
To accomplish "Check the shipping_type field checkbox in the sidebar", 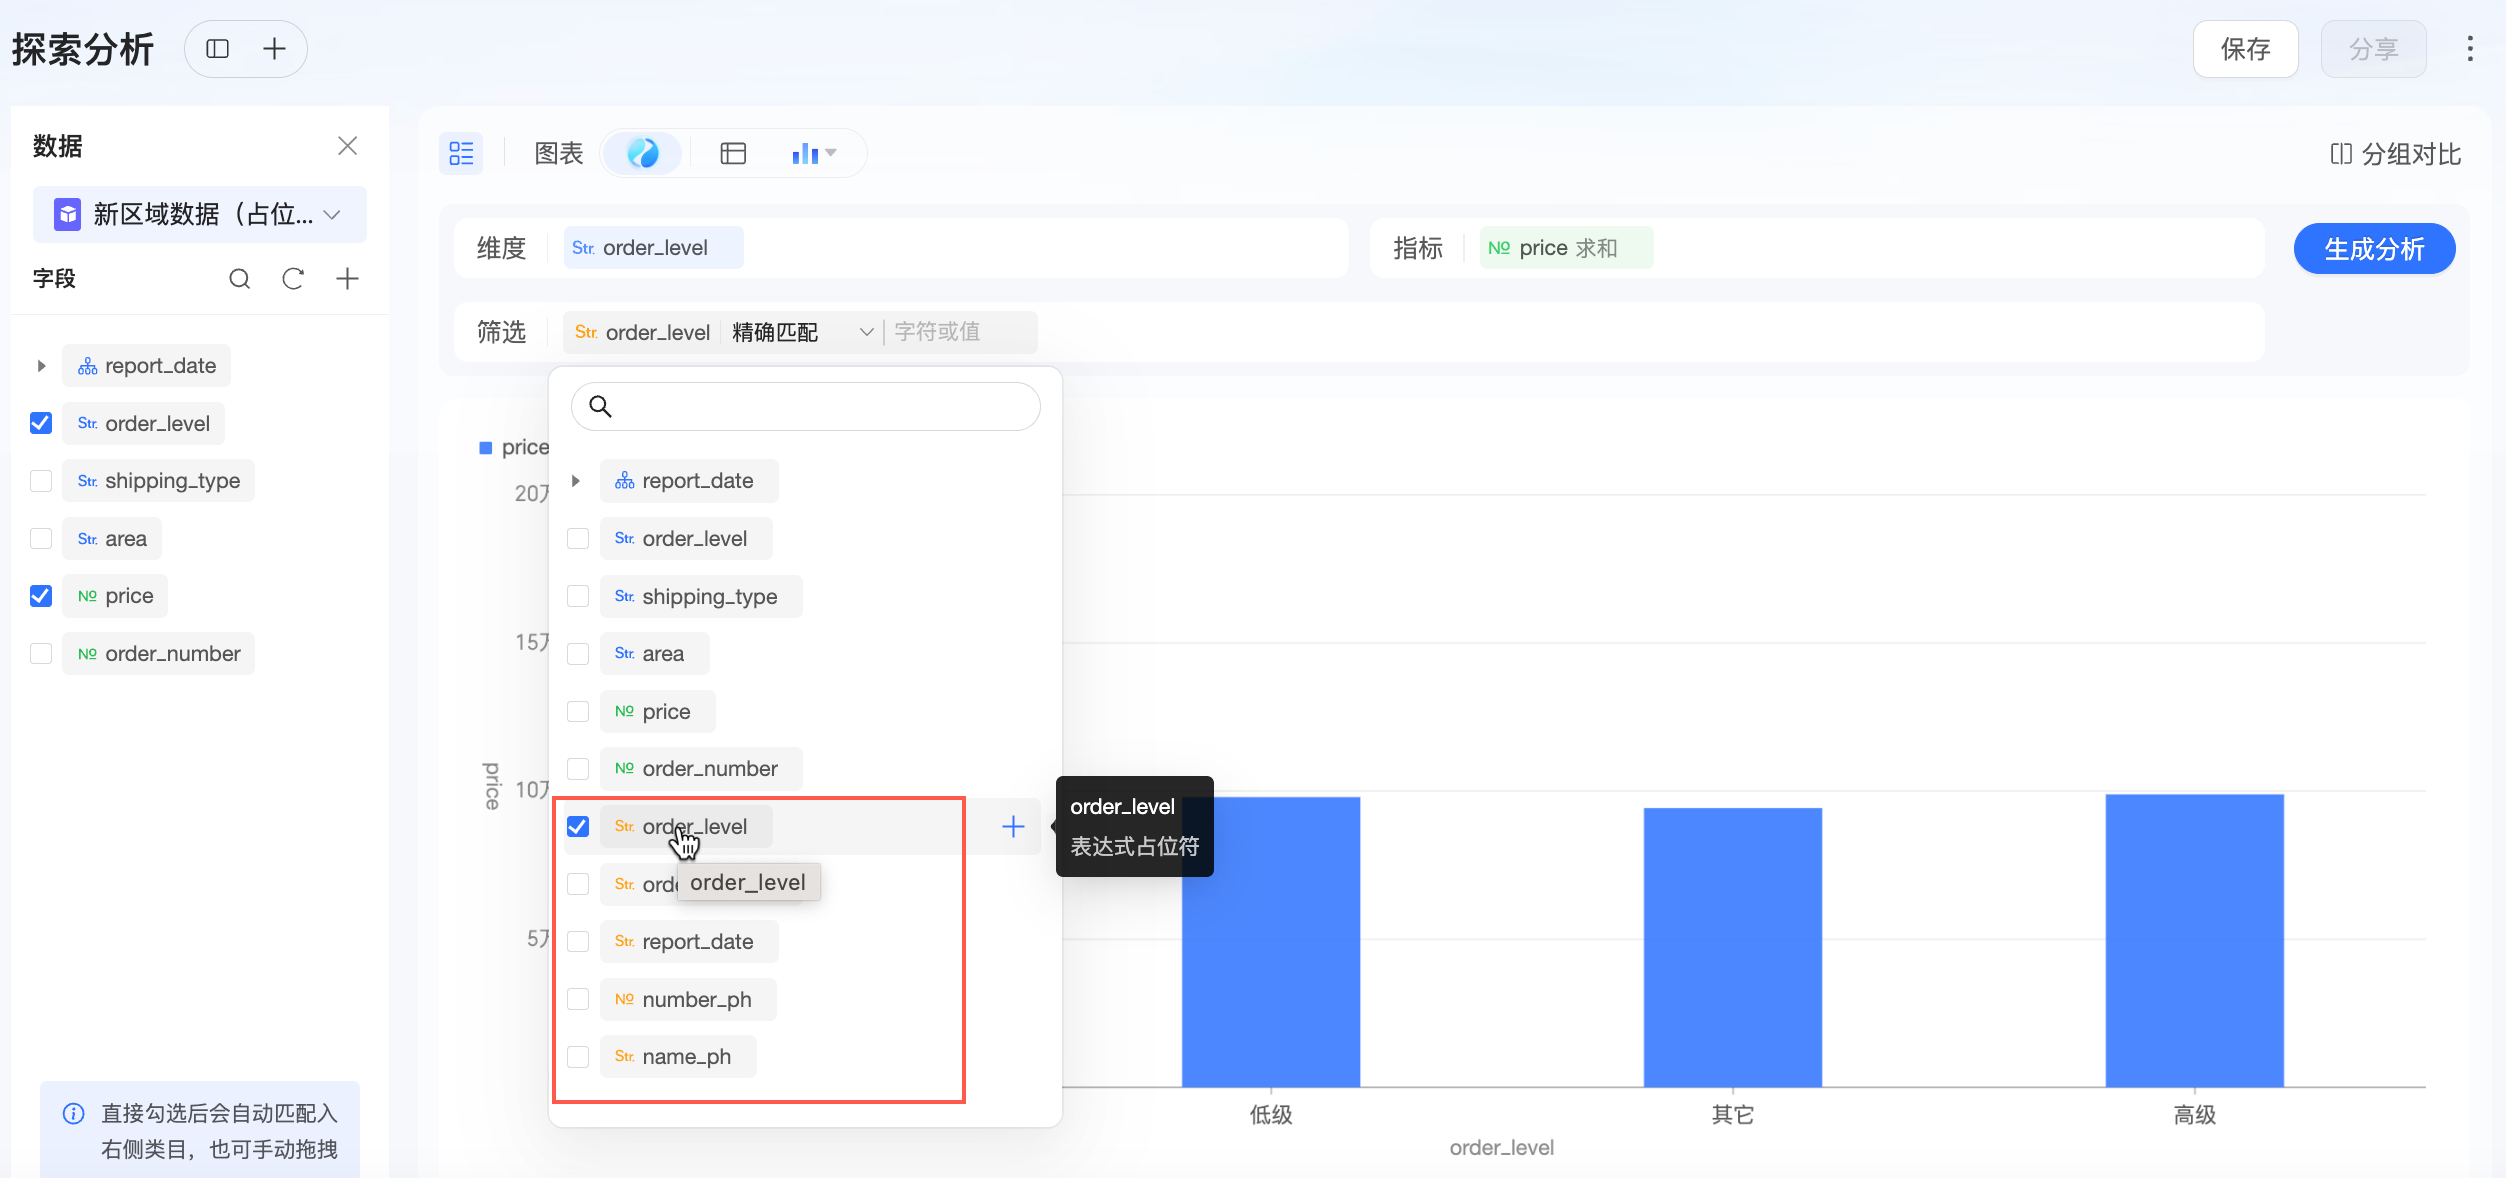I will pos(41,481).
